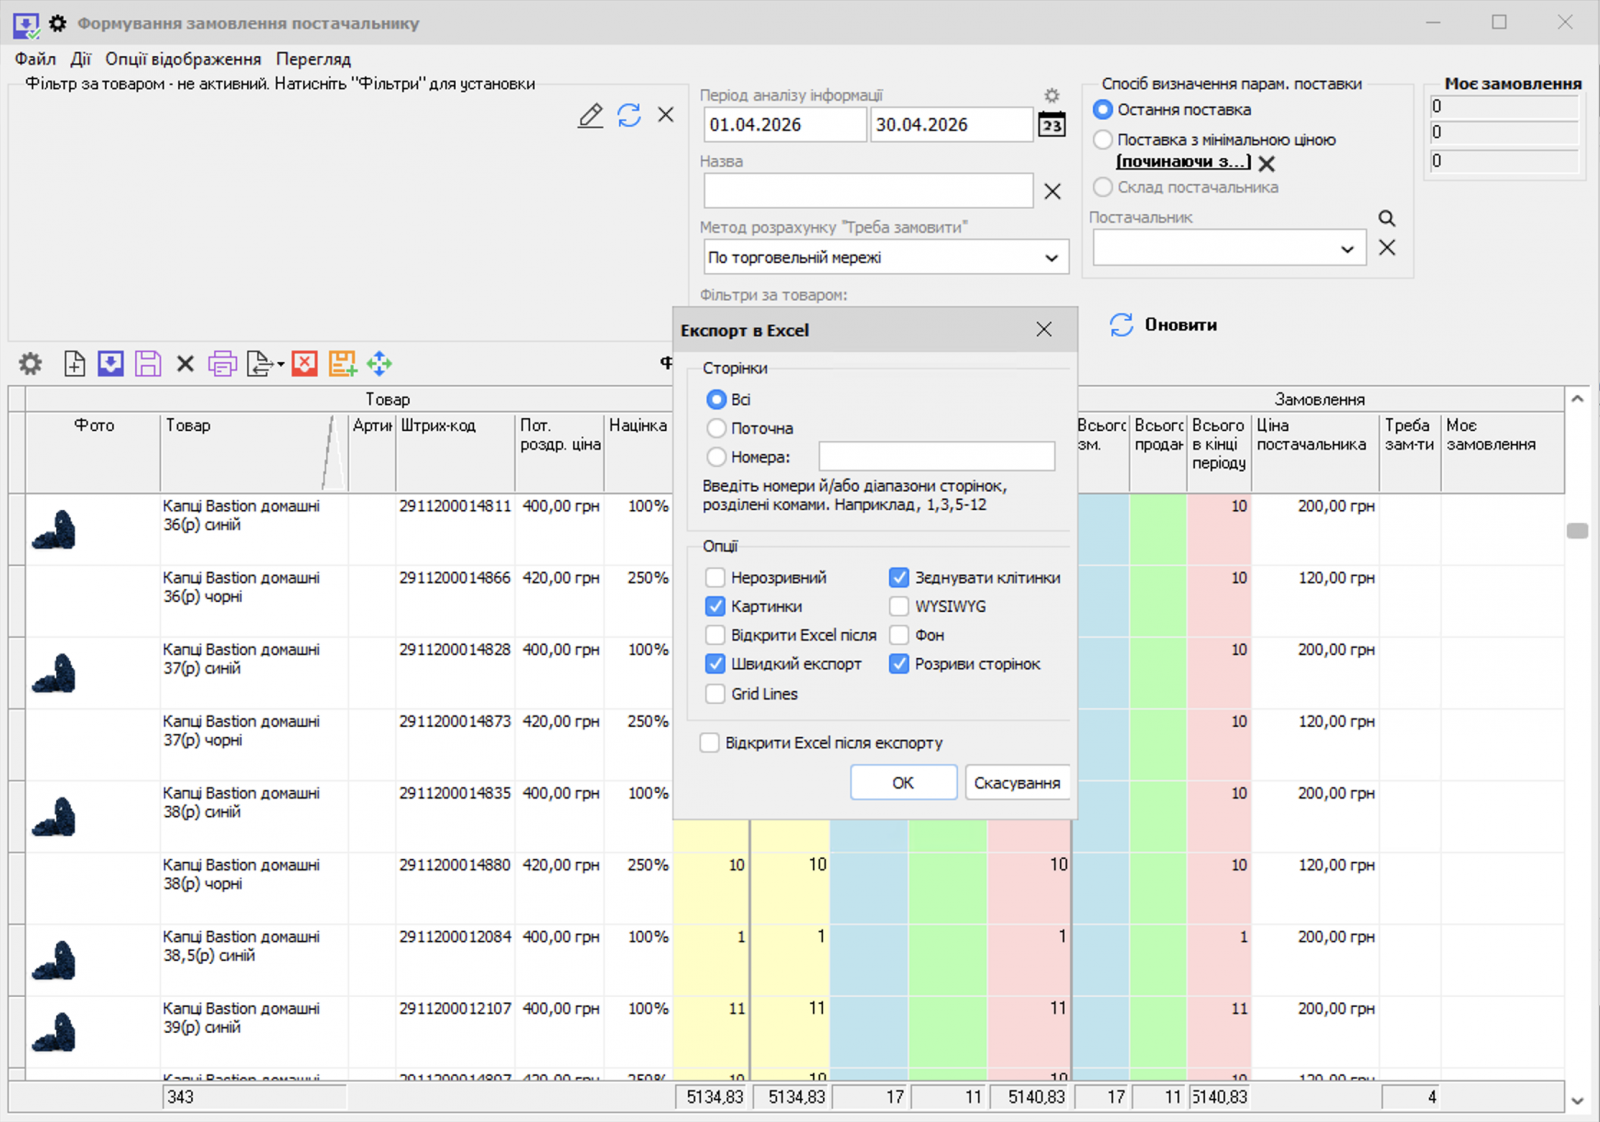Screen dimensions: 1600x1122
Task: Click the purple save diskette icon
Action: pos(148,364)
